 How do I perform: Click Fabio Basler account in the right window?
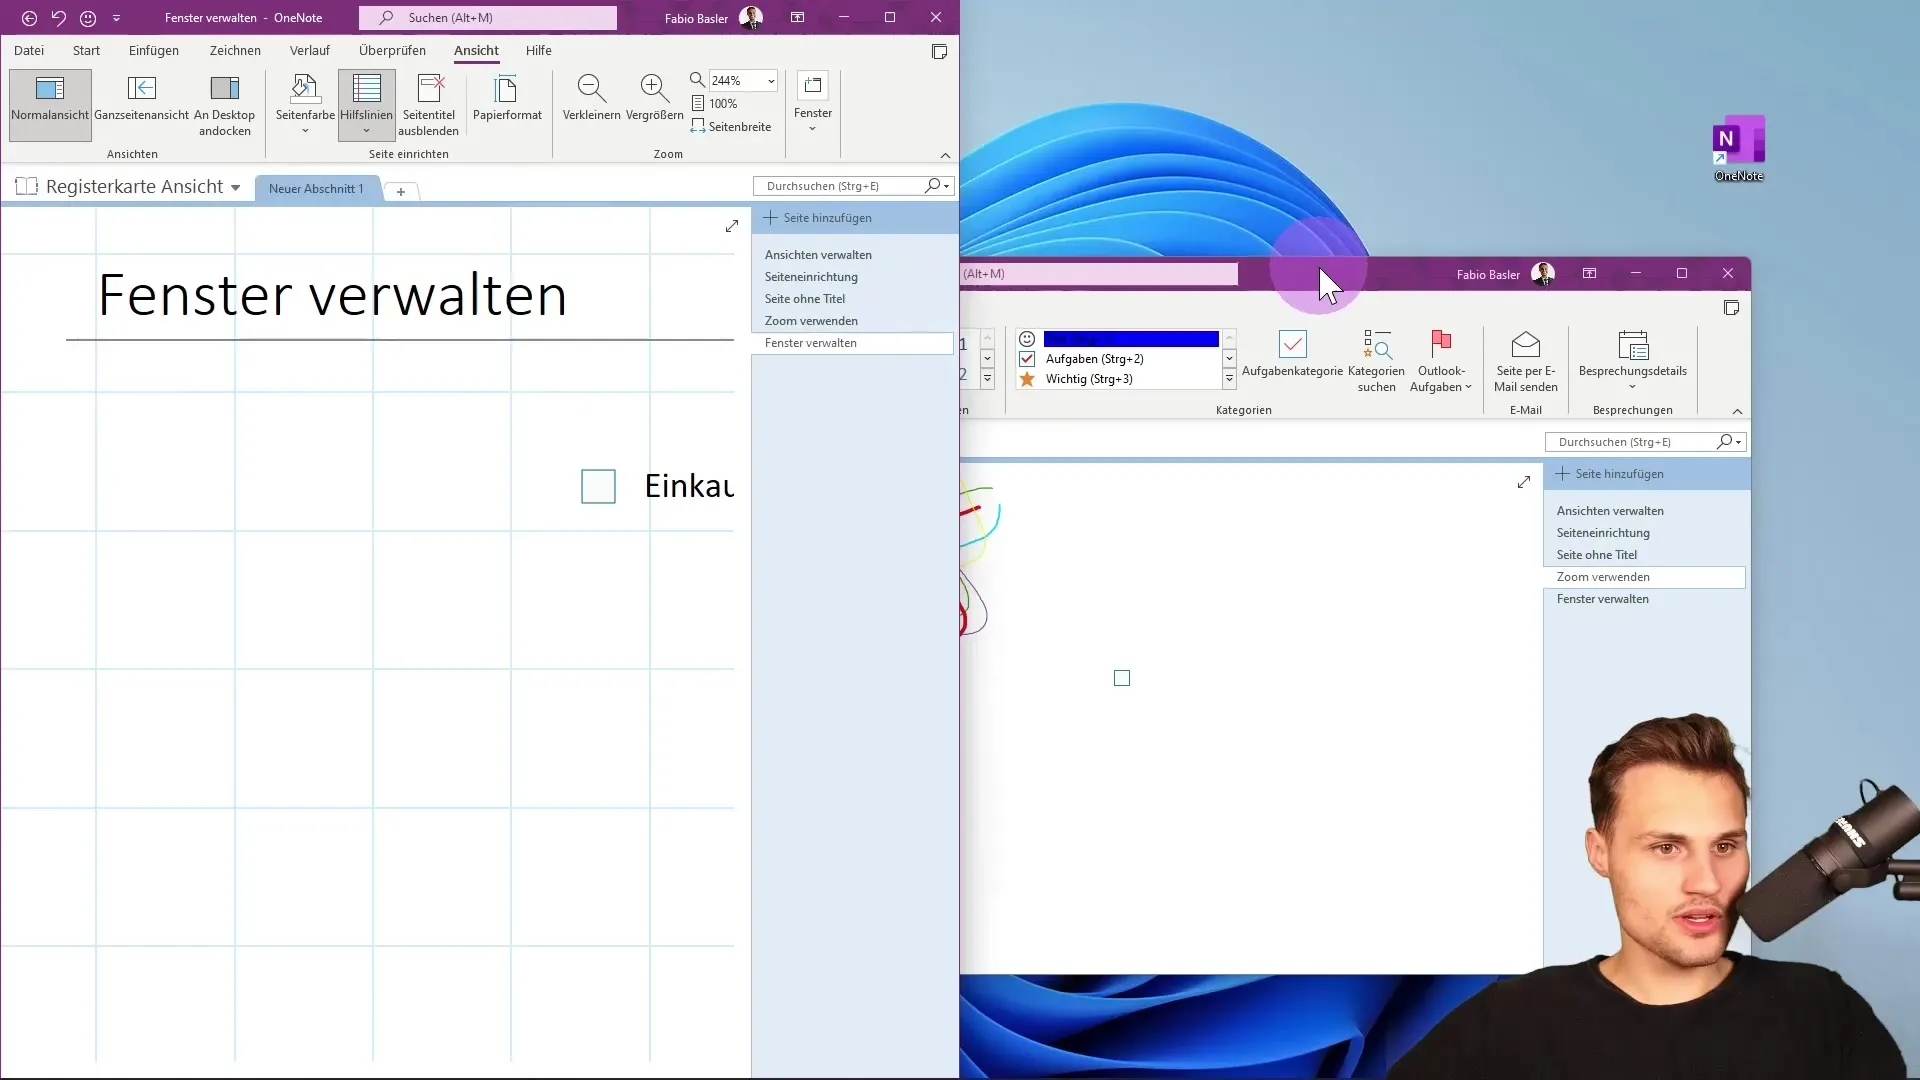click(x=1506, y=274)
